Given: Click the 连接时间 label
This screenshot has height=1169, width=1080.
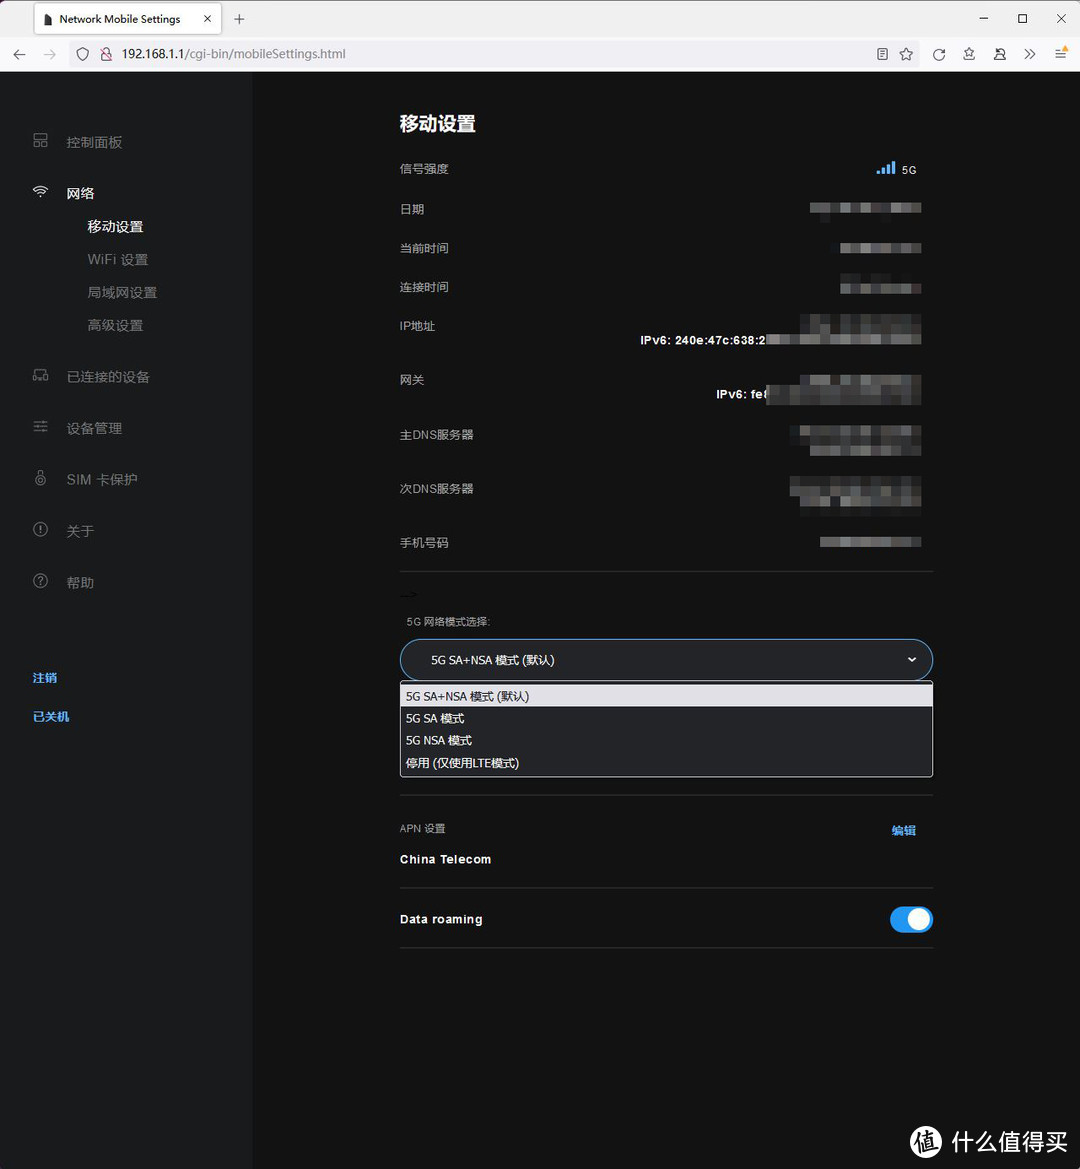Looking at the screenshot, I should (424, 287).
